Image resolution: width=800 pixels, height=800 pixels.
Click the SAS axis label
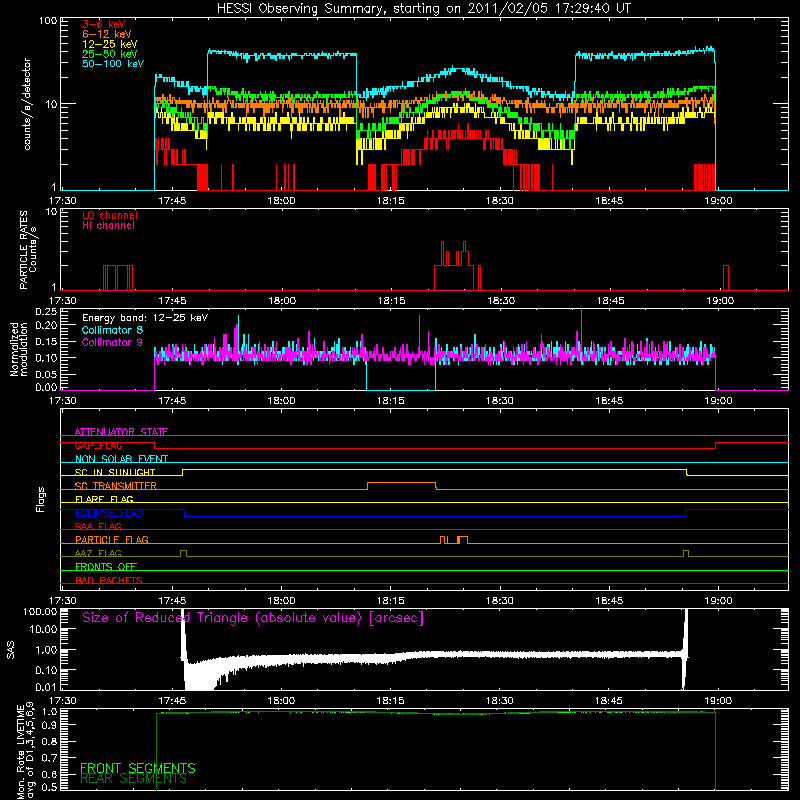tap(10, 651)
